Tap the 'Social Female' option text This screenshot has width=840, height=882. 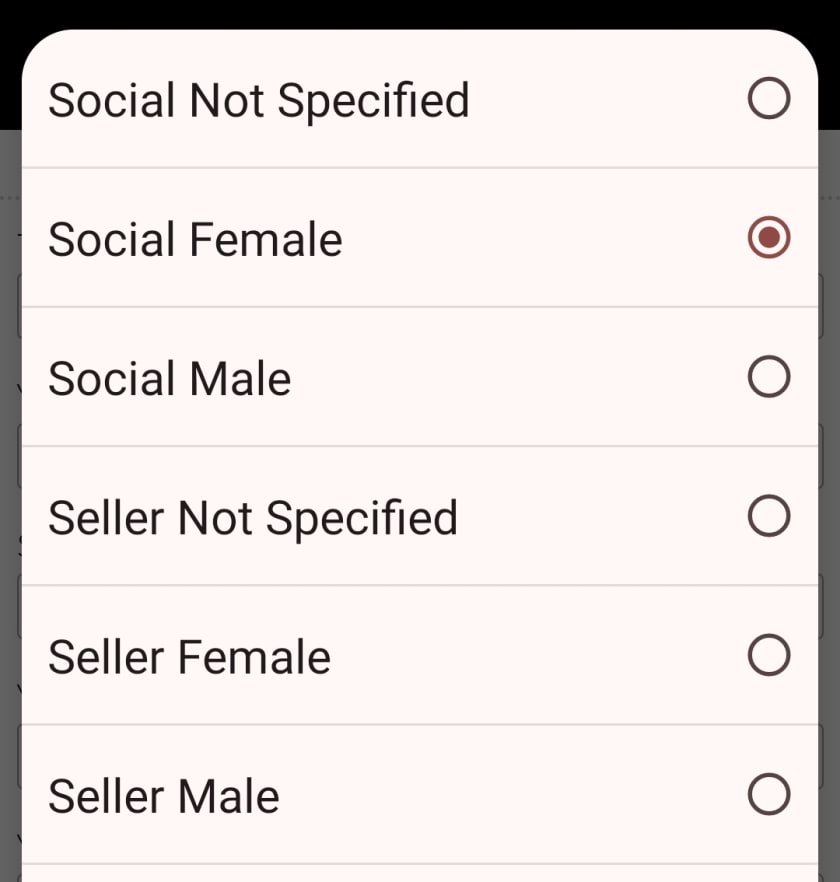click(195, 240)
